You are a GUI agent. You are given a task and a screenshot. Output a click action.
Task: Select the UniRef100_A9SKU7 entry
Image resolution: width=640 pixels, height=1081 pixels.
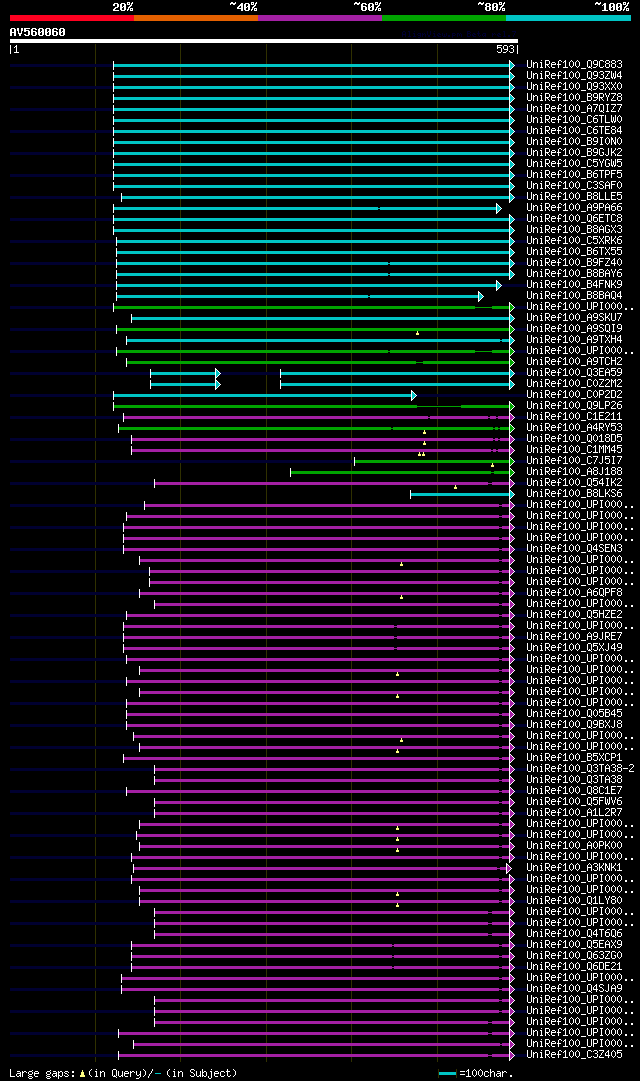[x=574, y=319]
